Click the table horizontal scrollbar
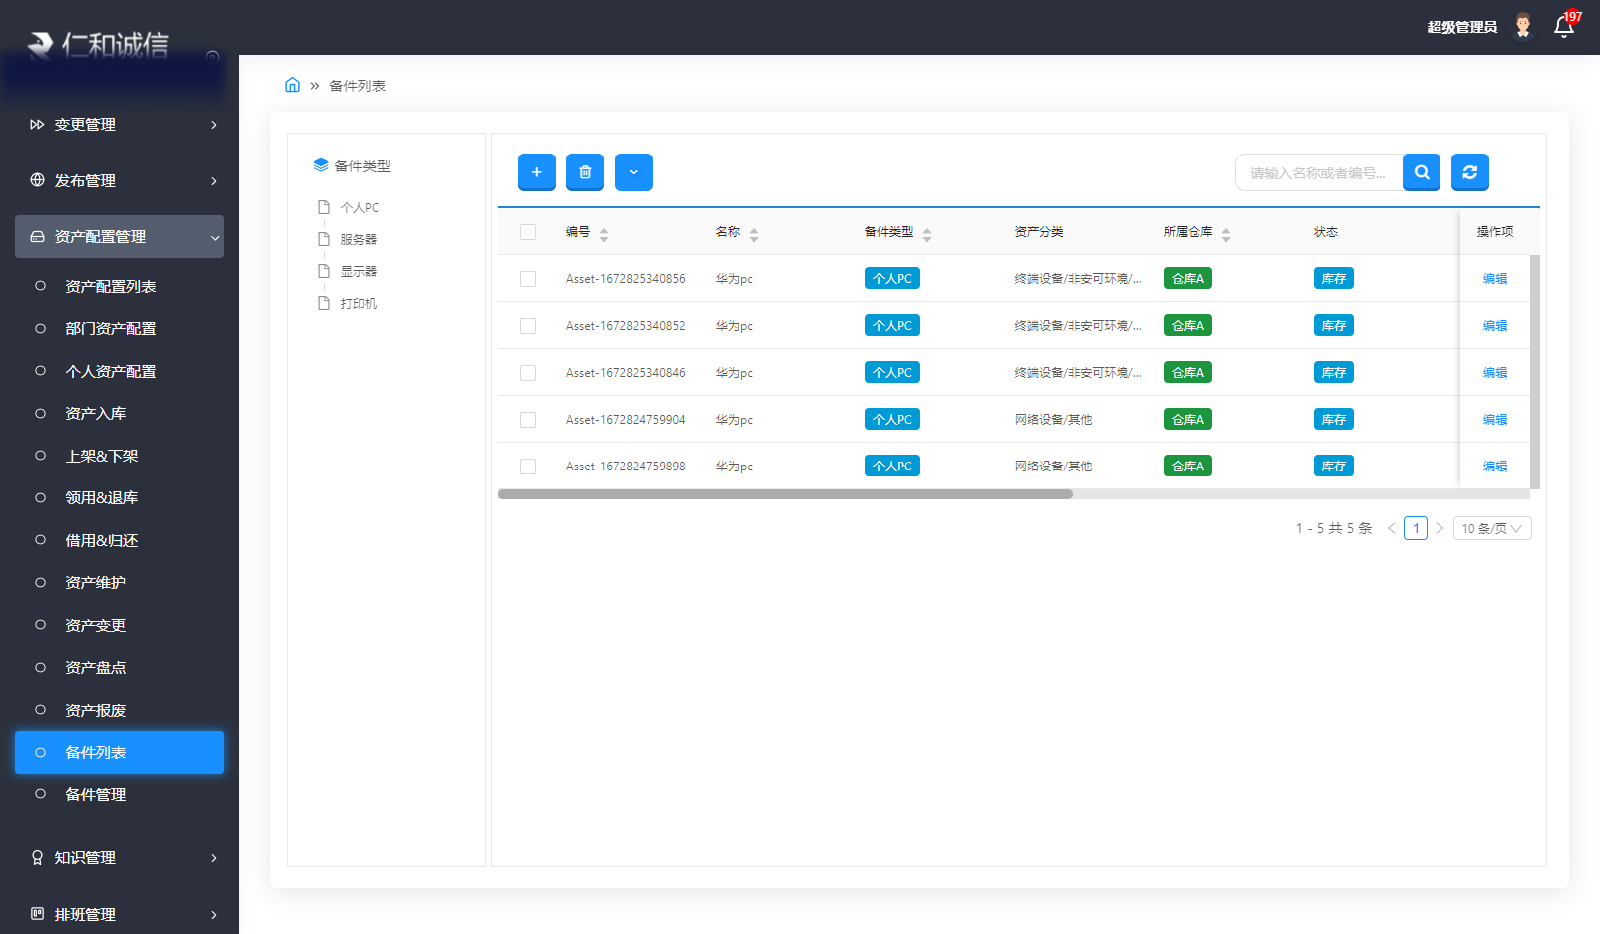The image size is (1600, 934). coord(785,494)
